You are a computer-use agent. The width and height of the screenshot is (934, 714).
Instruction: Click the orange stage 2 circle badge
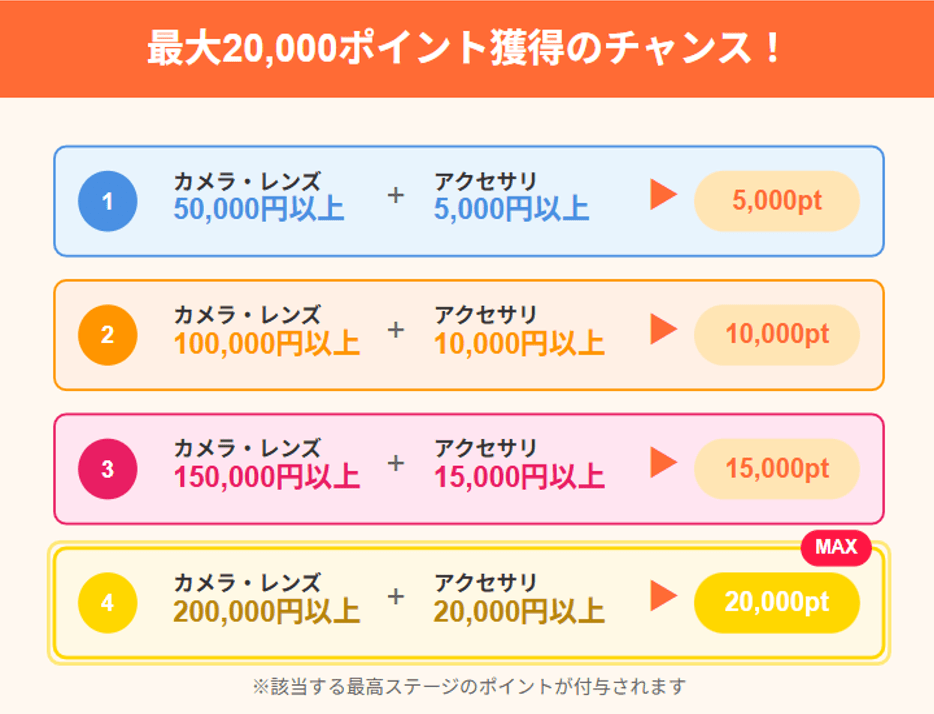107,335
